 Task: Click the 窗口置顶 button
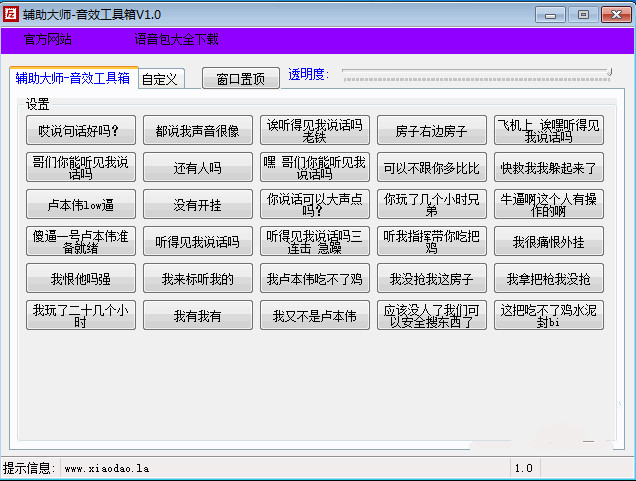point(241,78)
